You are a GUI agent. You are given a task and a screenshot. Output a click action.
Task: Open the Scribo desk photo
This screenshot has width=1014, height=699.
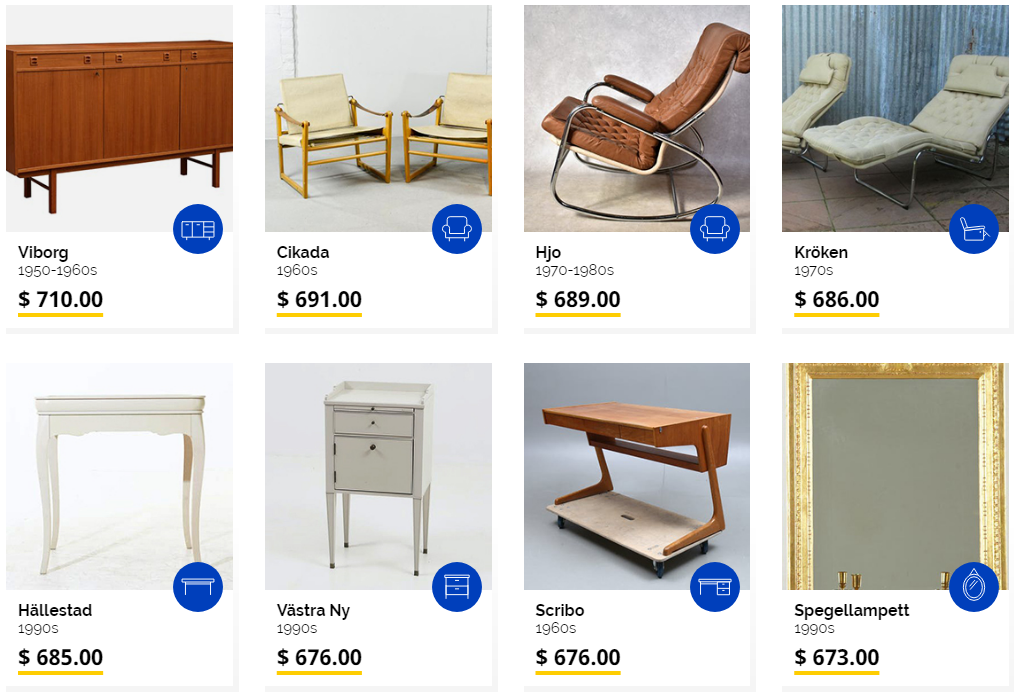[x=637, y=476]
